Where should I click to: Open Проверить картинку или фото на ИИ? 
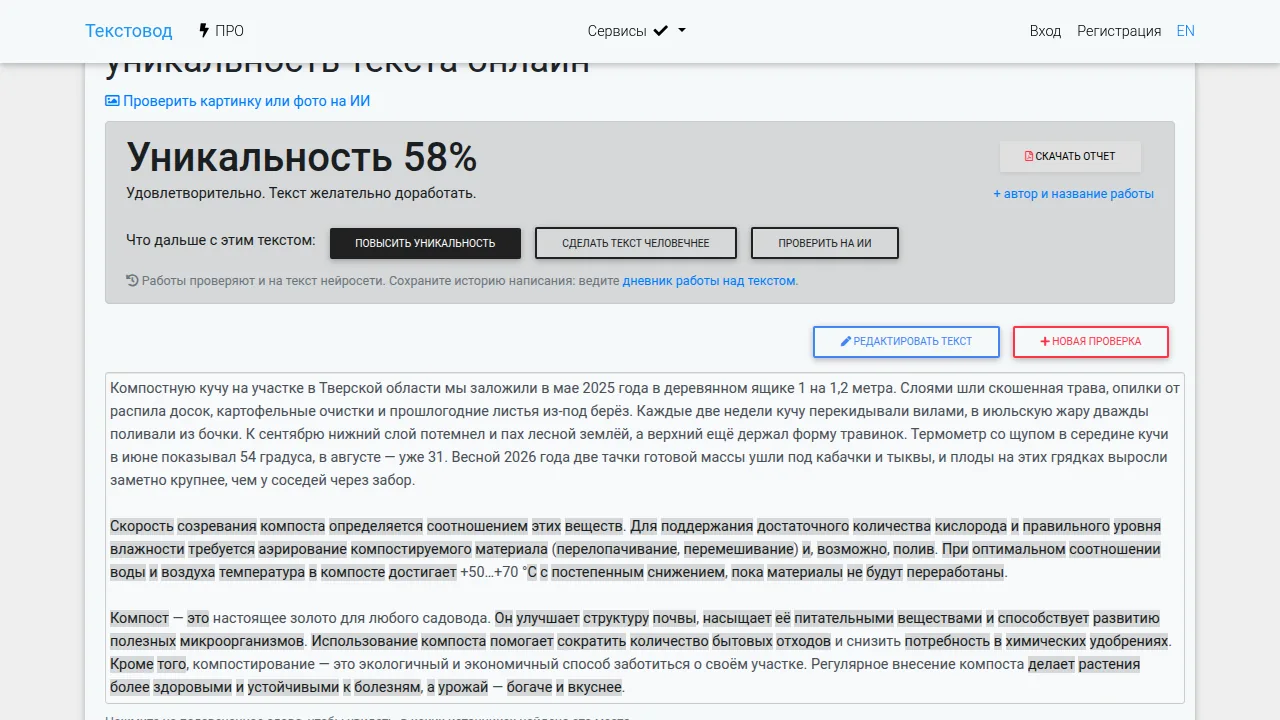[238, 101]
